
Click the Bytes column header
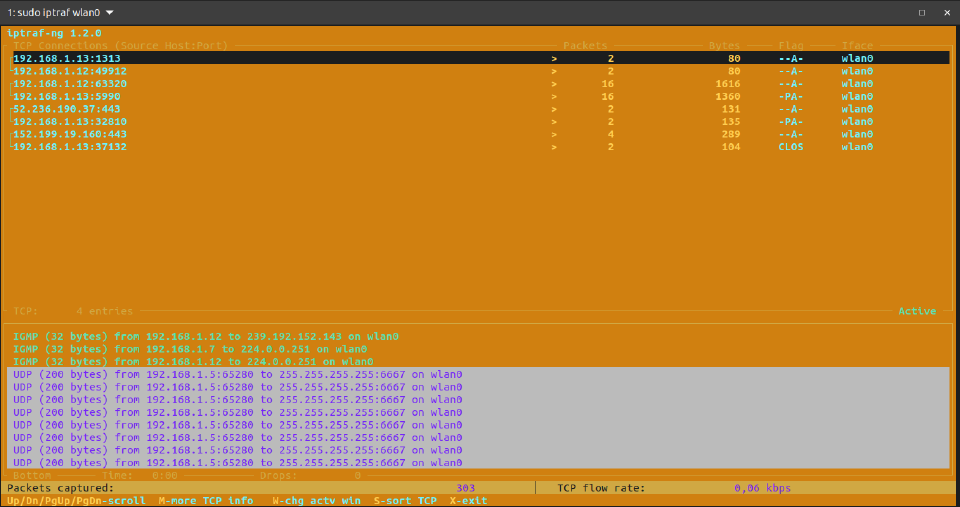pos(724,46)
